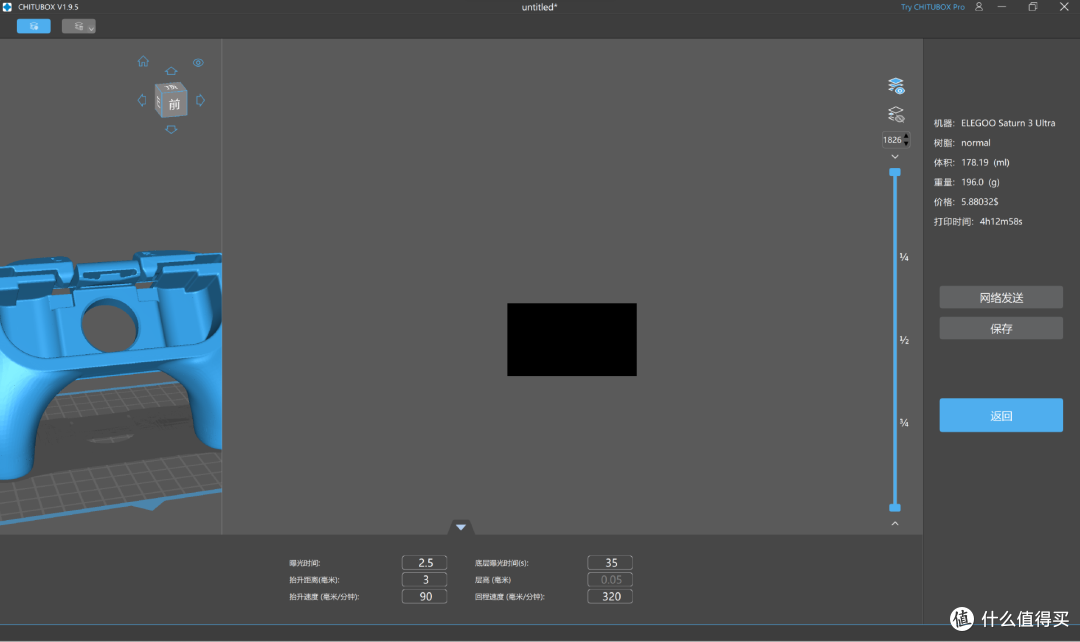Jump to ½ mark on layer slider

(904, 340)
